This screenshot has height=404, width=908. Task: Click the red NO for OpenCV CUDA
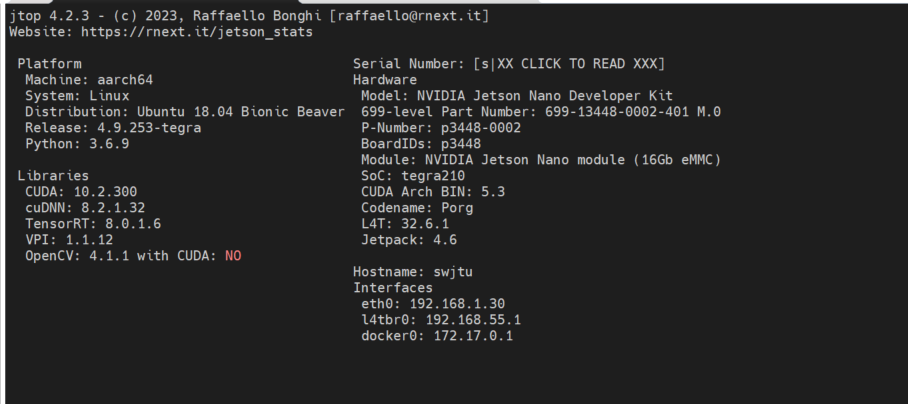pyautogui.click(x=233, y=256)
